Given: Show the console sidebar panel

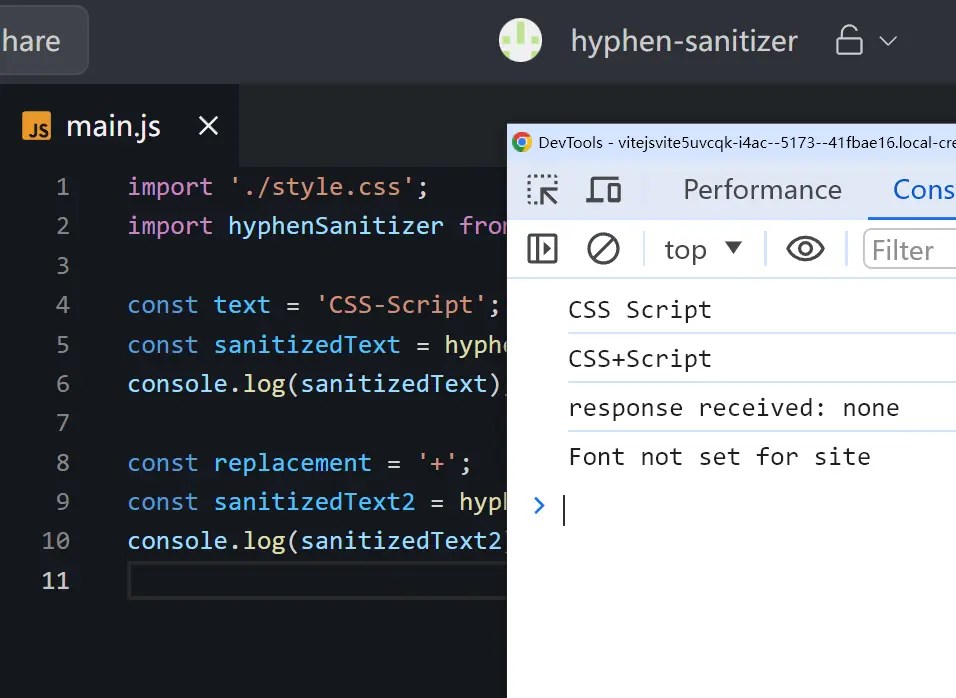Looking at the screenshot, I should (x=542, y=249).
